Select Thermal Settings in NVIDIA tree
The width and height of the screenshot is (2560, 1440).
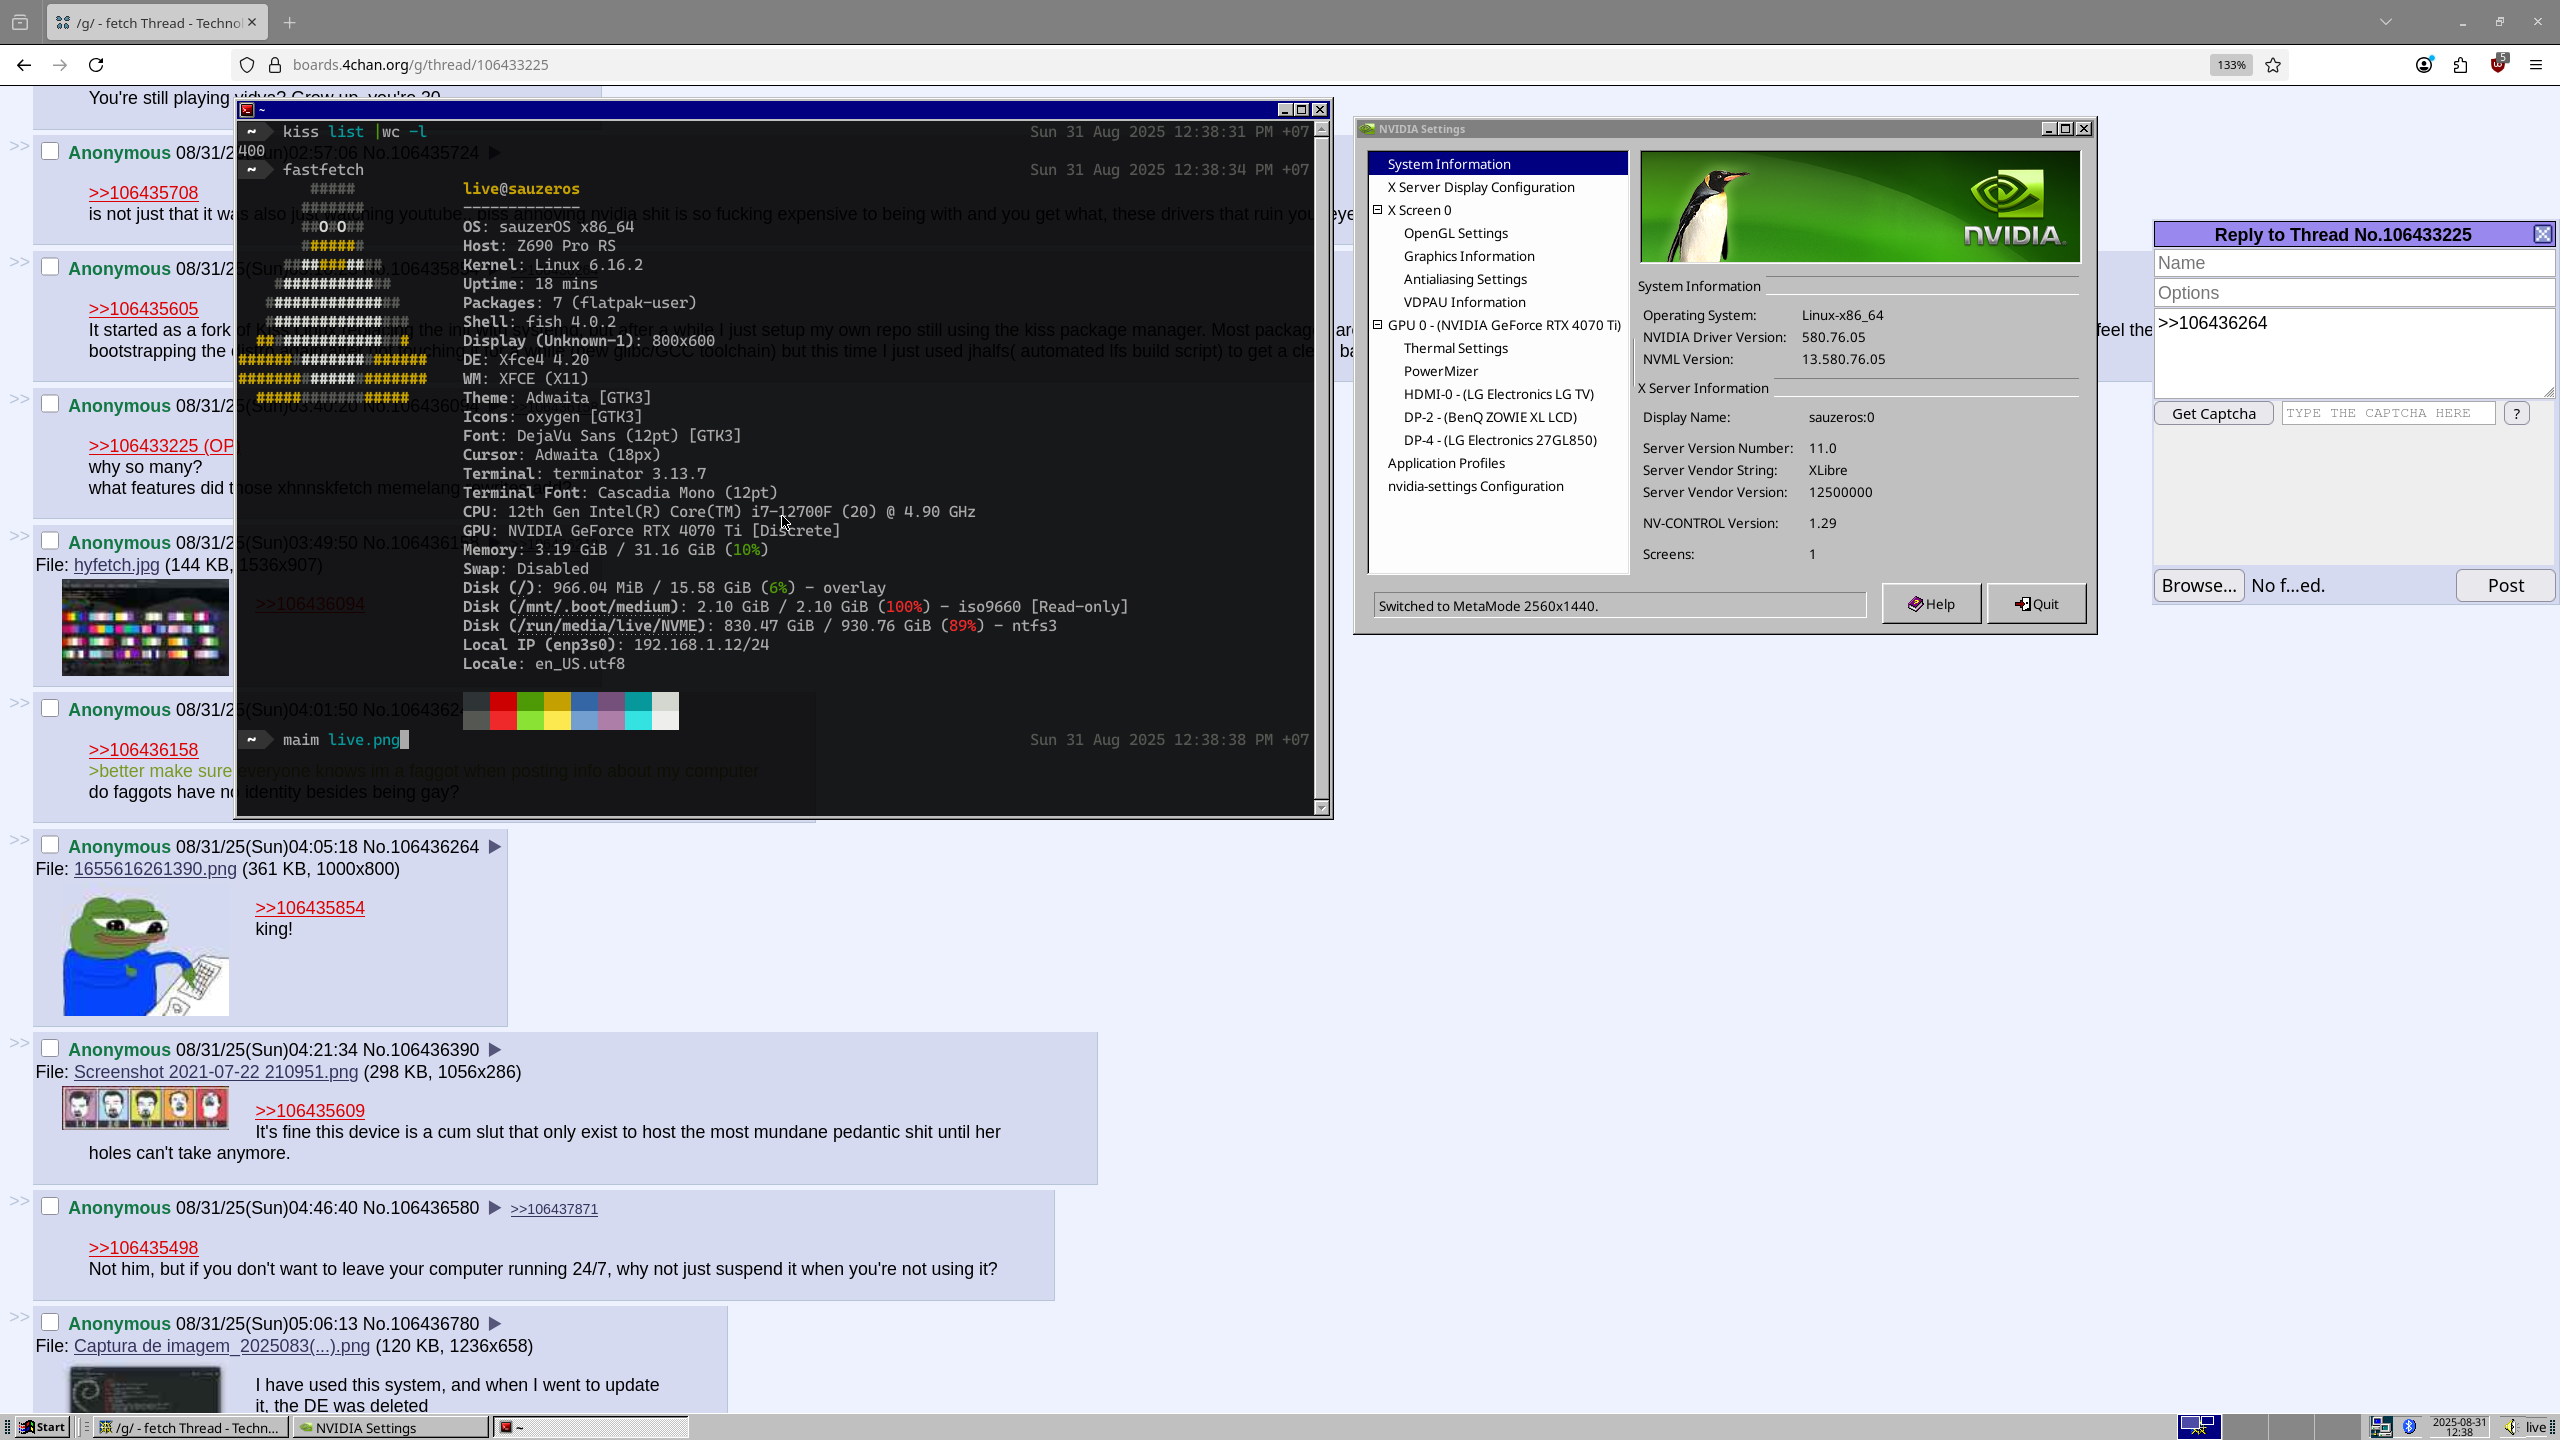click(1456, 348)
